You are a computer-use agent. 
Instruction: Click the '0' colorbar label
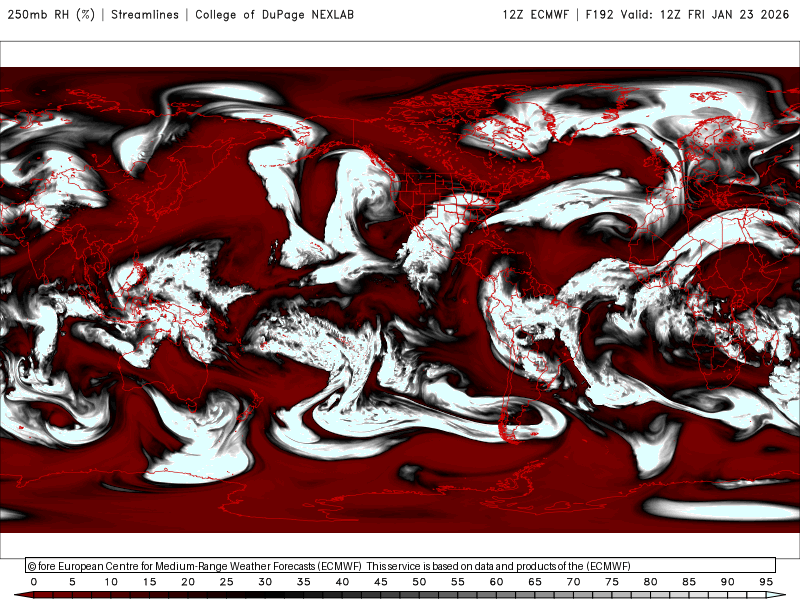[x=34, y=582]
